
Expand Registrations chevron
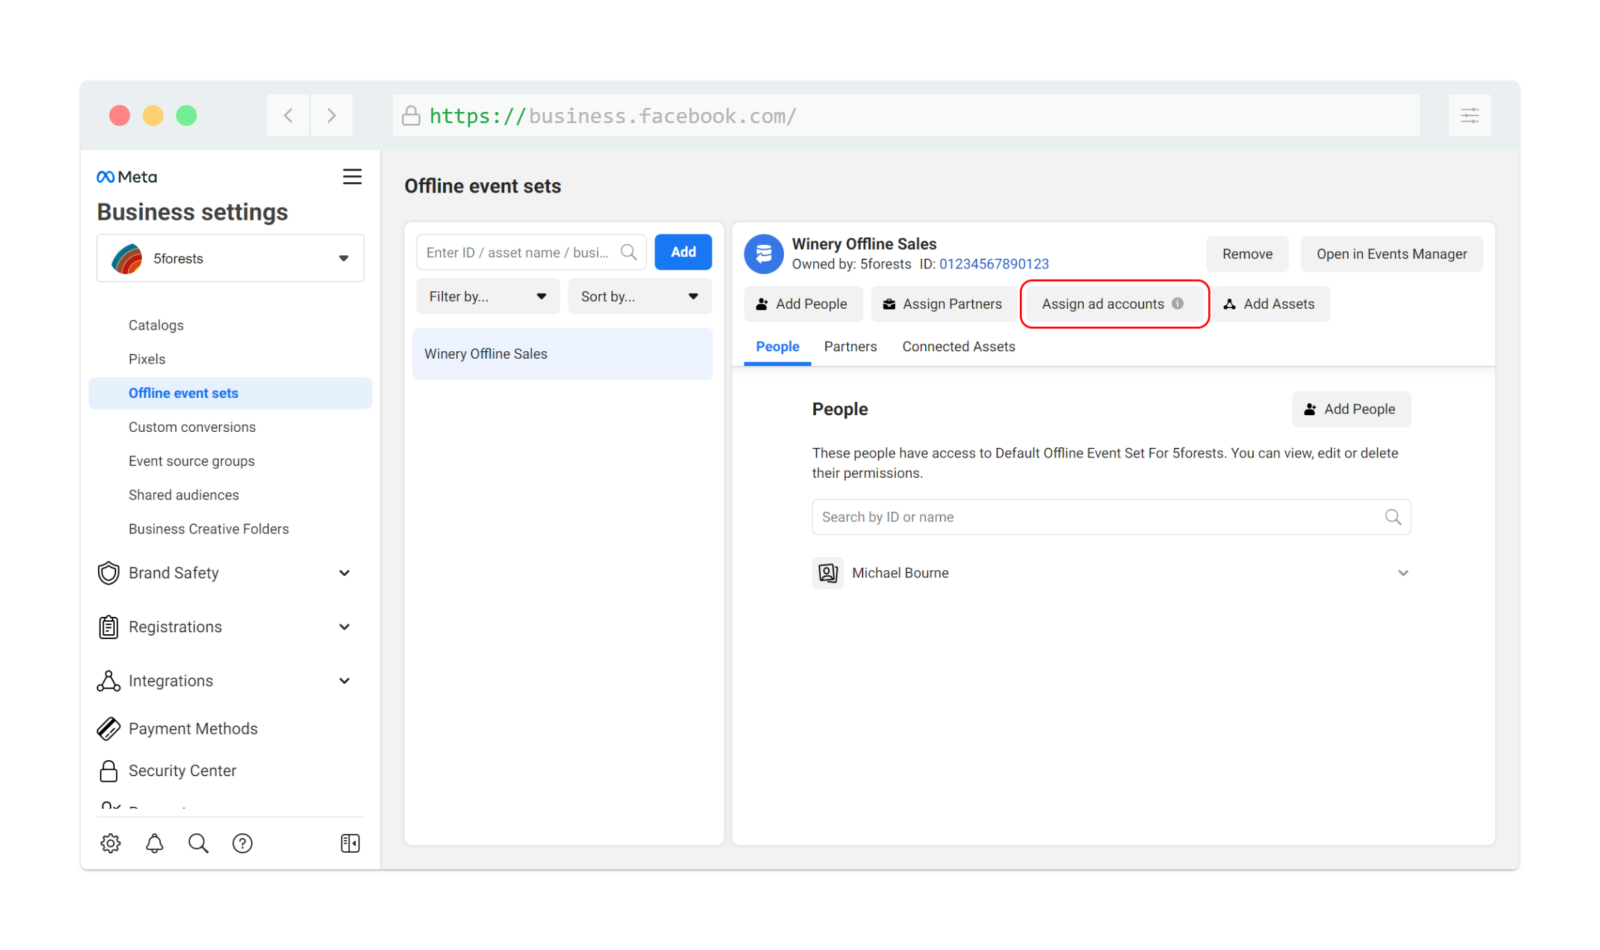(345, 627)
